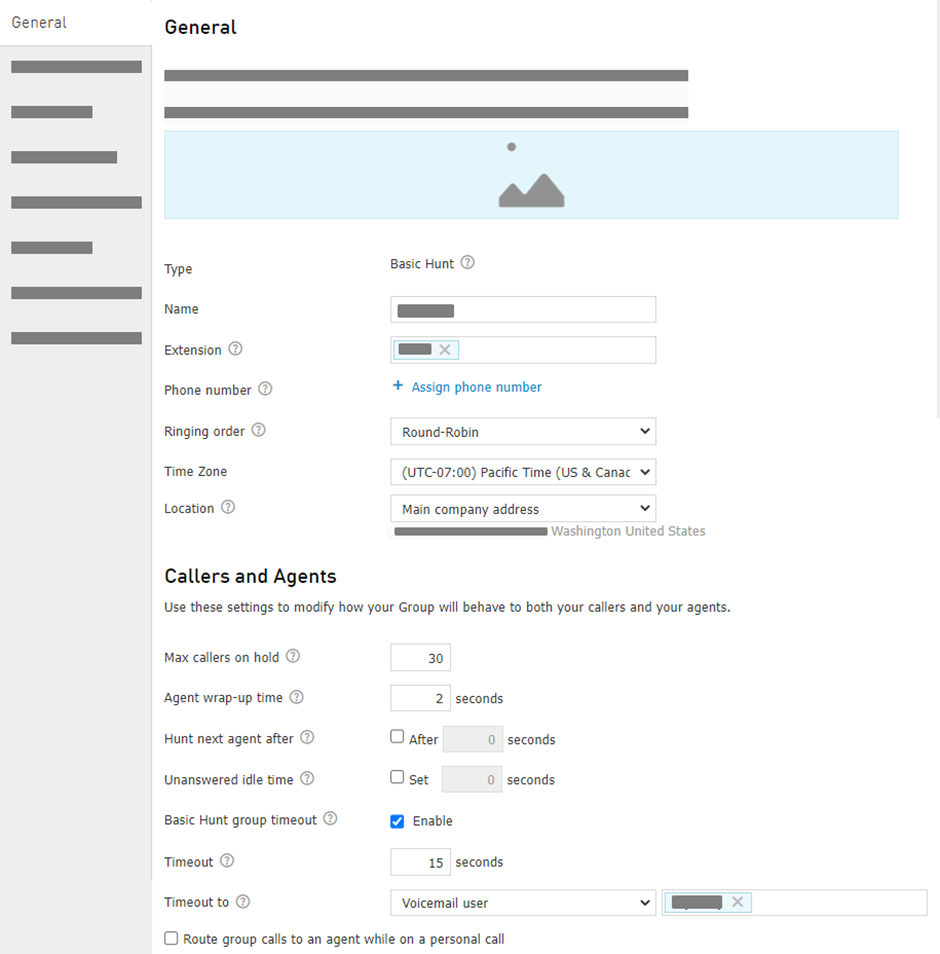The image size is (940, 954).
Task: Show help for Max callers on hold
Action: [293, 656]
